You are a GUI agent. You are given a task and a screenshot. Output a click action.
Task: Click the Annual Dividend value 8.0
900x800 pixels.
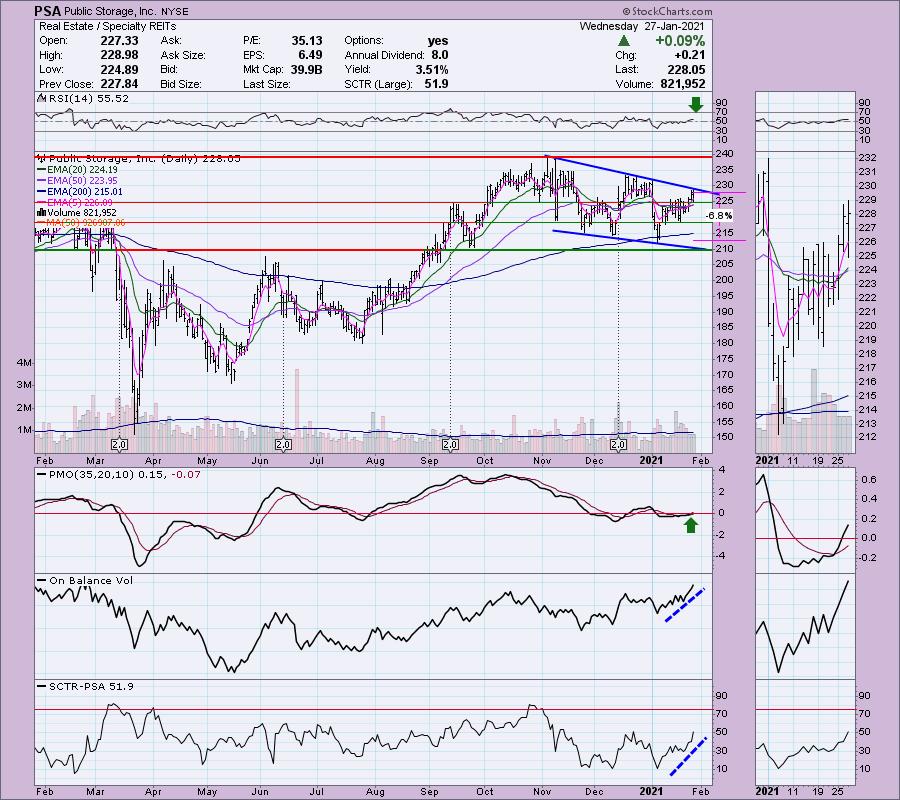[440, 55]
